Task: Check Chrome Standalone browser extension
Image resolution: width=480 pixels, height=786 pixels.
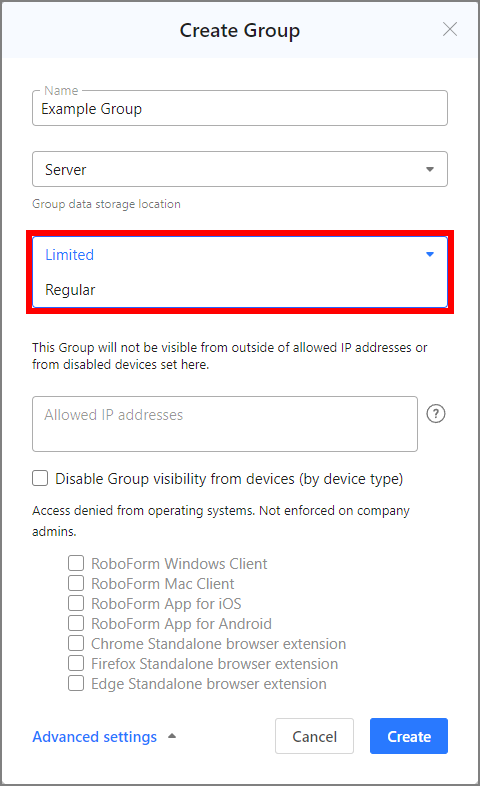Action: click(x=76, y=643)
